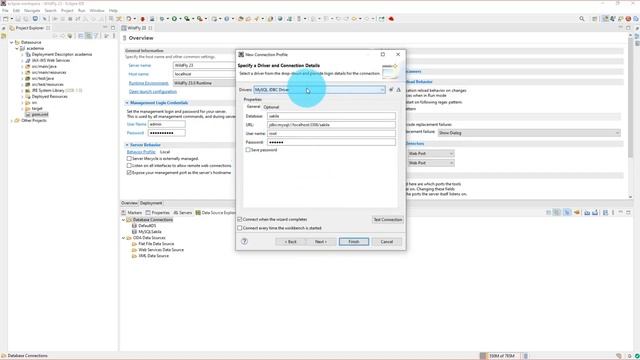
Task: Click the URL input field
Action: click(331, 124)
